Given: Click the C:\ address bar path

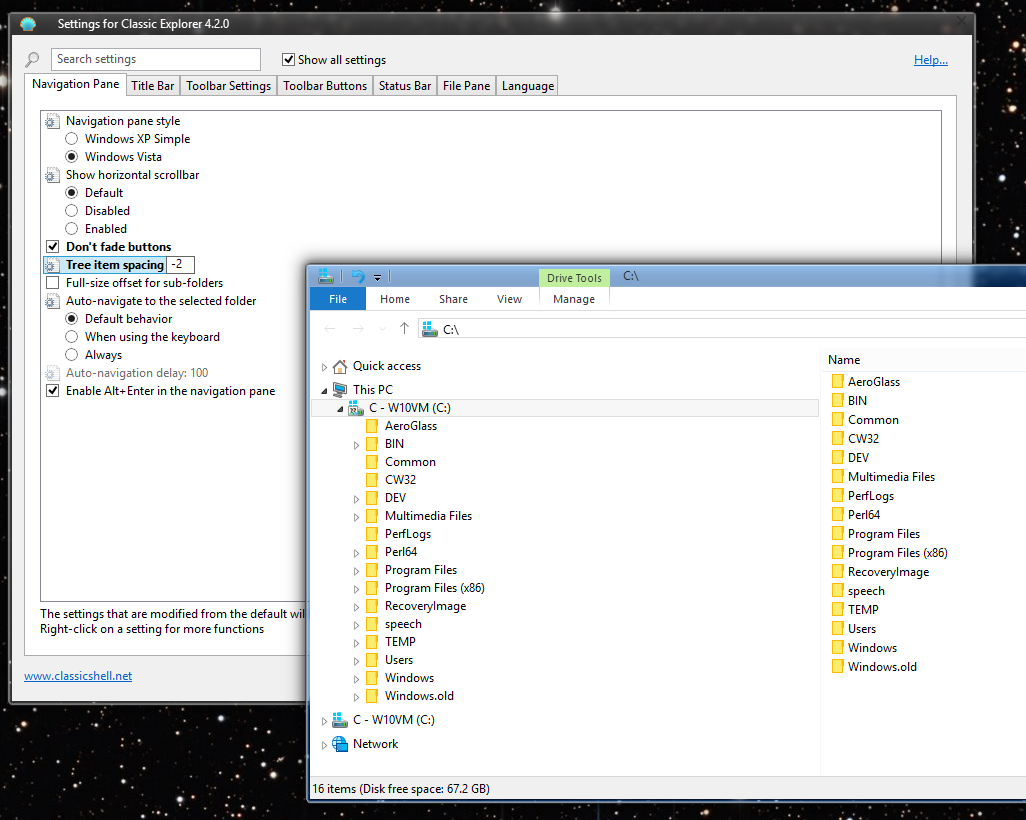Looking at the screenshot, I should (x=451, y=329).
